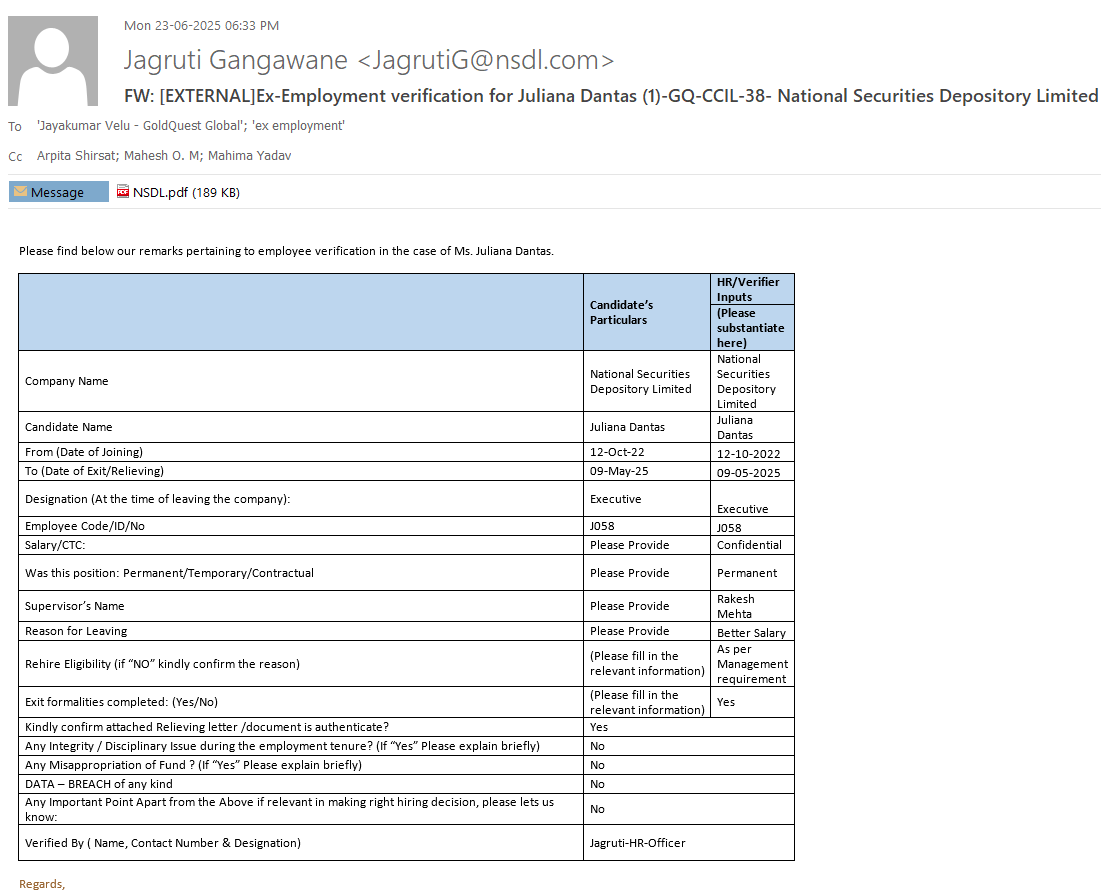Click 'Rehire Eligibility' row label
Viewport: 1101px width, 890px height.
162,664
